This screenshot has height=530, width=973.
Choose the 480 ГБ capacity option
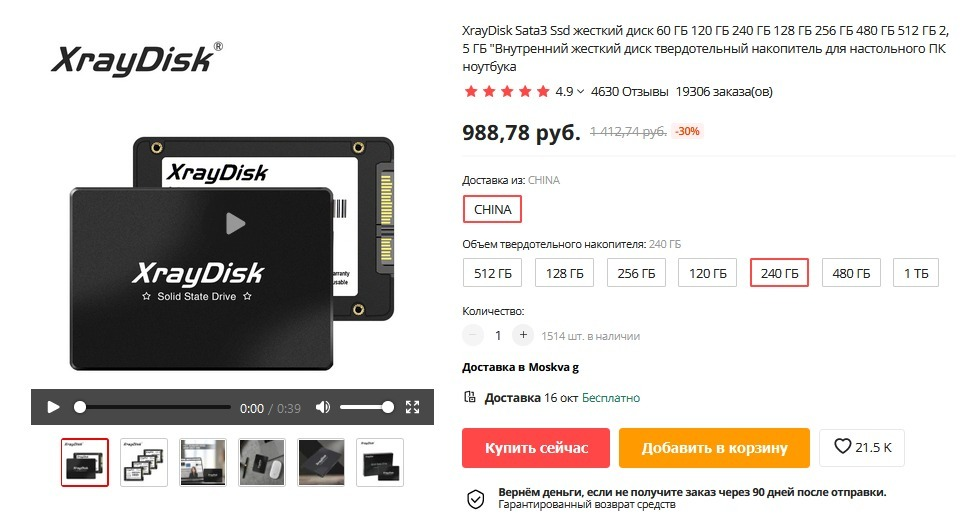tap(851, 273)
